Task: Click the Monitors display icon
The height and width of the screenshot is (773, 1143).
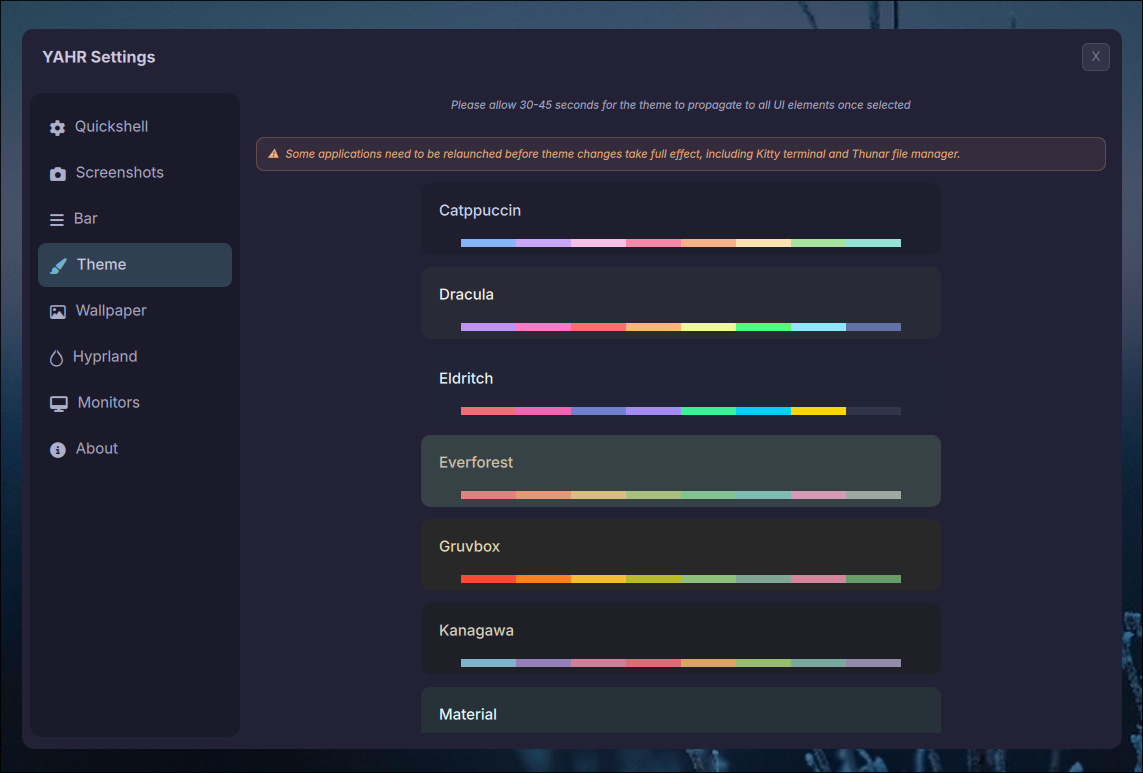Action: click(58, 403)
